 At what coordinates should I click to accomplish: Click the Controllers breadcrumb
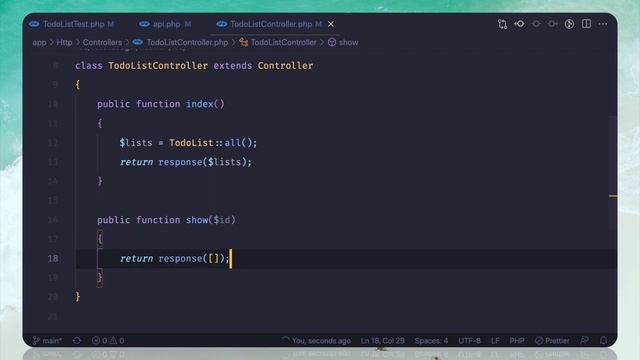[102, 42]
